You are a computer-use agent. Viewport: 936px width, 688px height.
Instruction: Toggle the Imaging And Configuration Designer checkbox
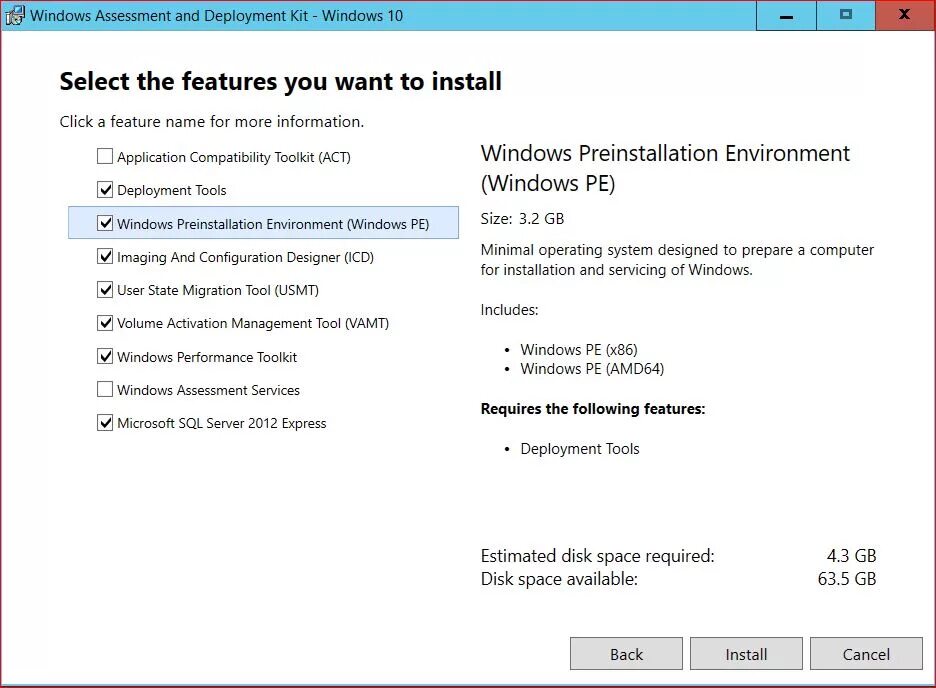[104, 257]
